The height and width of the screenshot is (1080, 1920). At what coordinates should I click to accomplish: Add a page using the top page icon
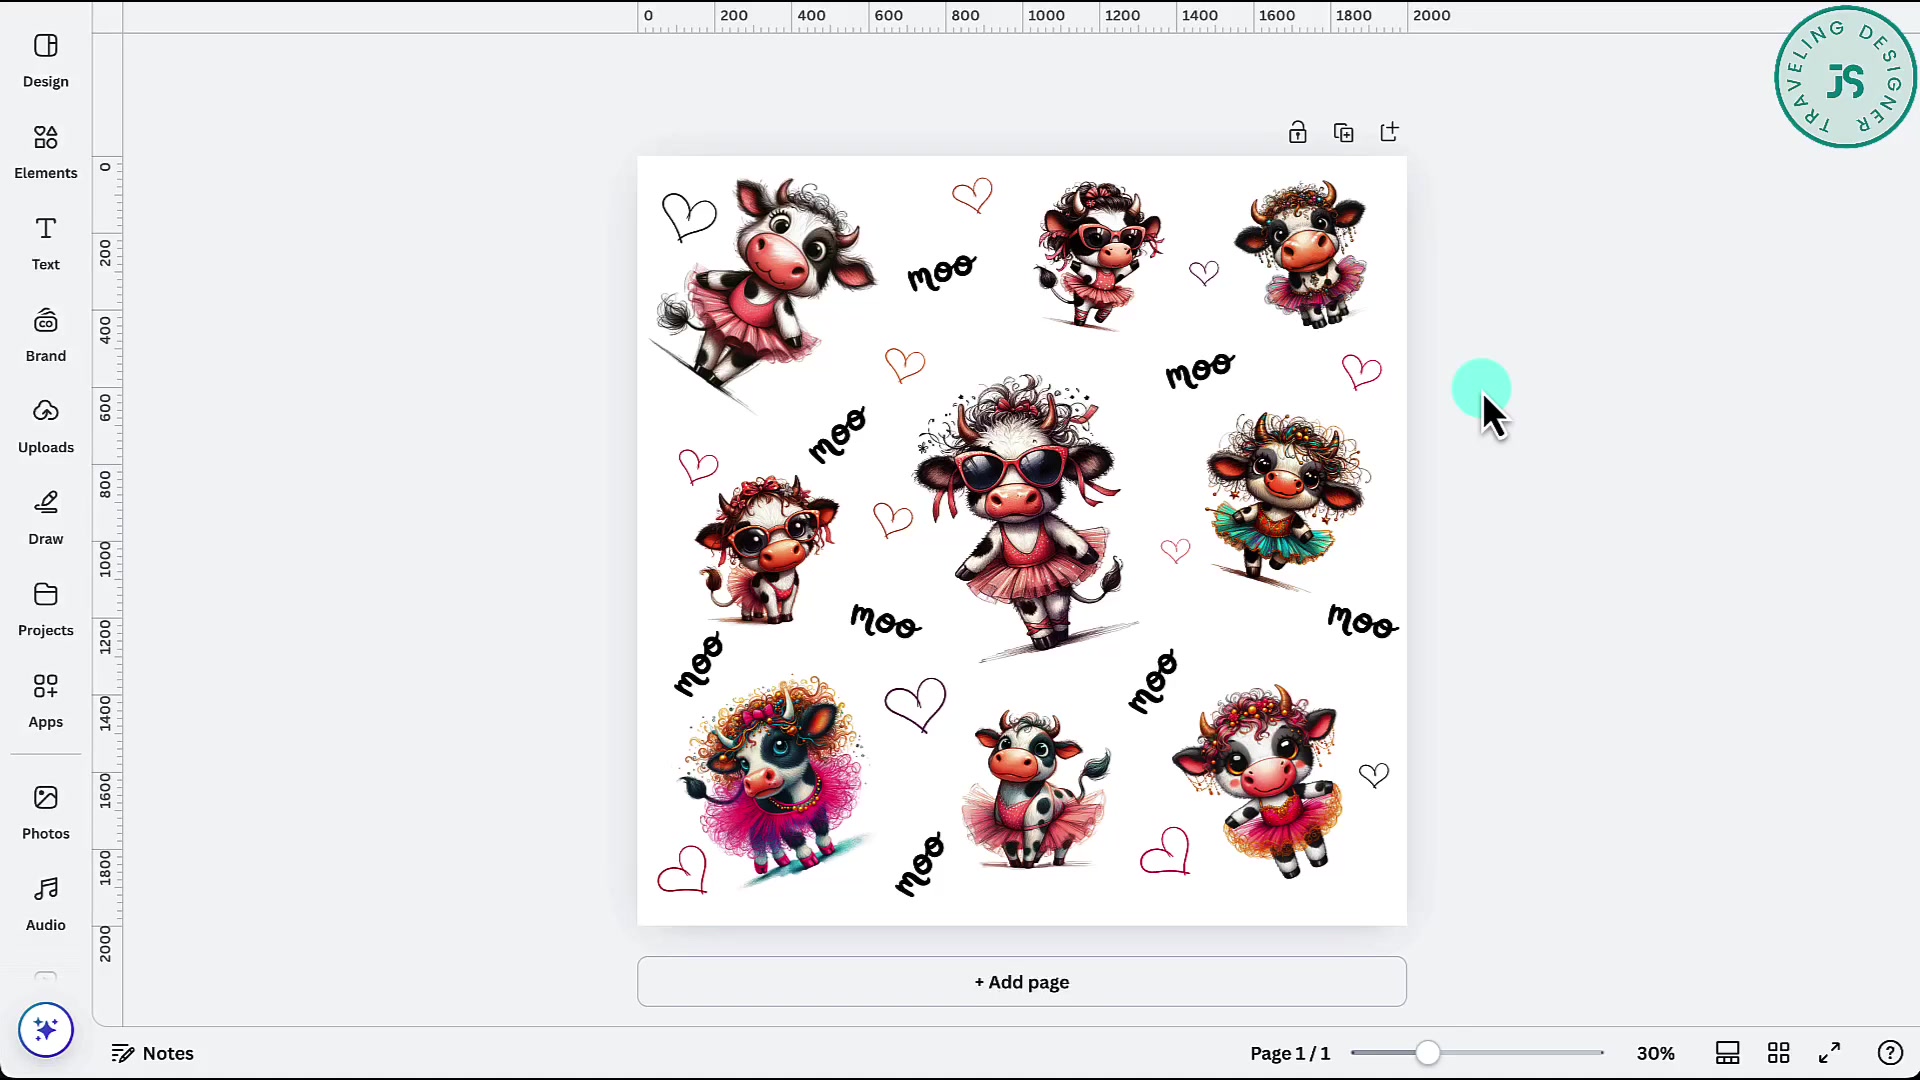click(1390, 131)
